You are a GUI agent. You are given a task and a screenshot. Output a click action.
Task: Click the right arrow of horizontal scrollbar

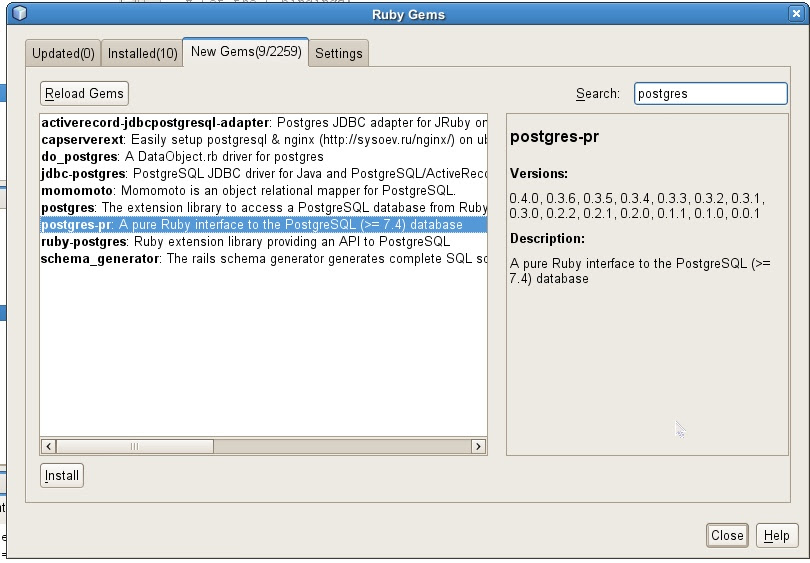coord(478,446)
